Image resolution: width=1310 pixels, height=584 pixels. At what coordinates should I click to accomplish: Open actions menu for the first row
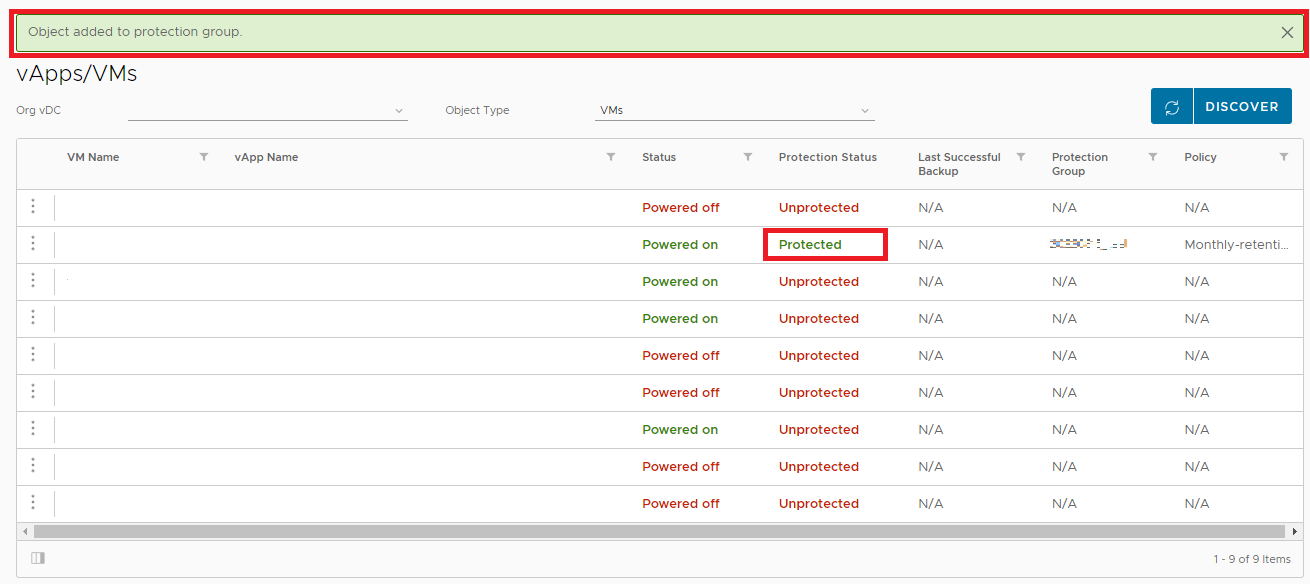point(33,207)
